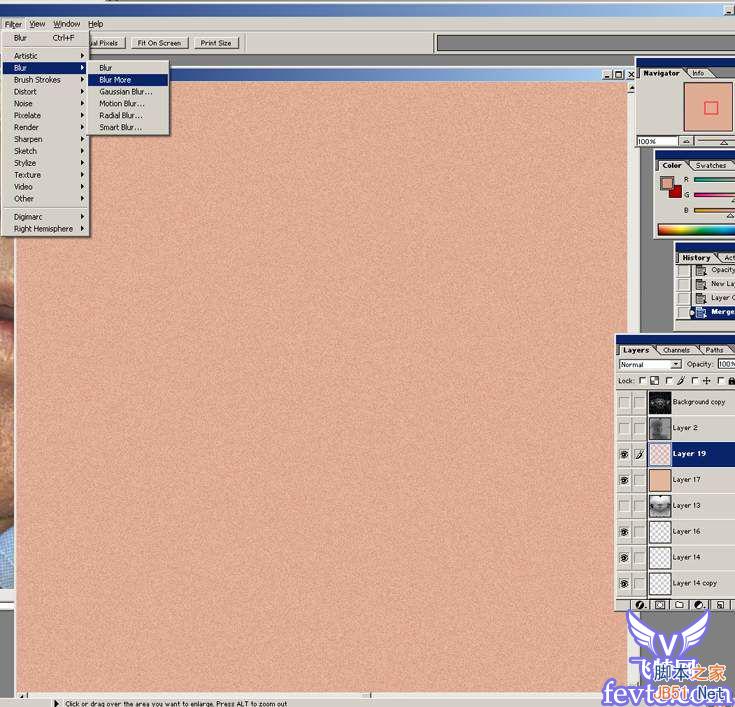
Task: Click the Fit On Screen button
Action: coord(159,43)
